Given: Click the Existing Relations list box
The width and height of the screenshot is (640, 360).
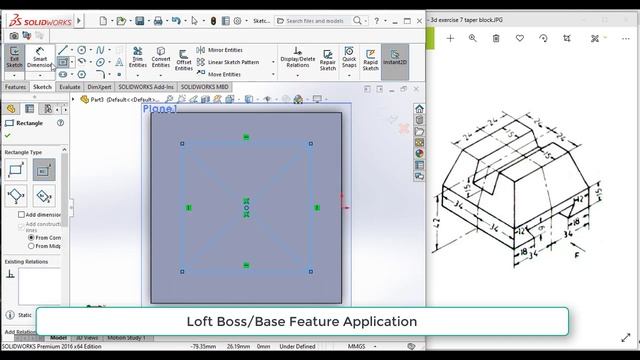Looking at the screenshot, I should [x=39, y=286].
